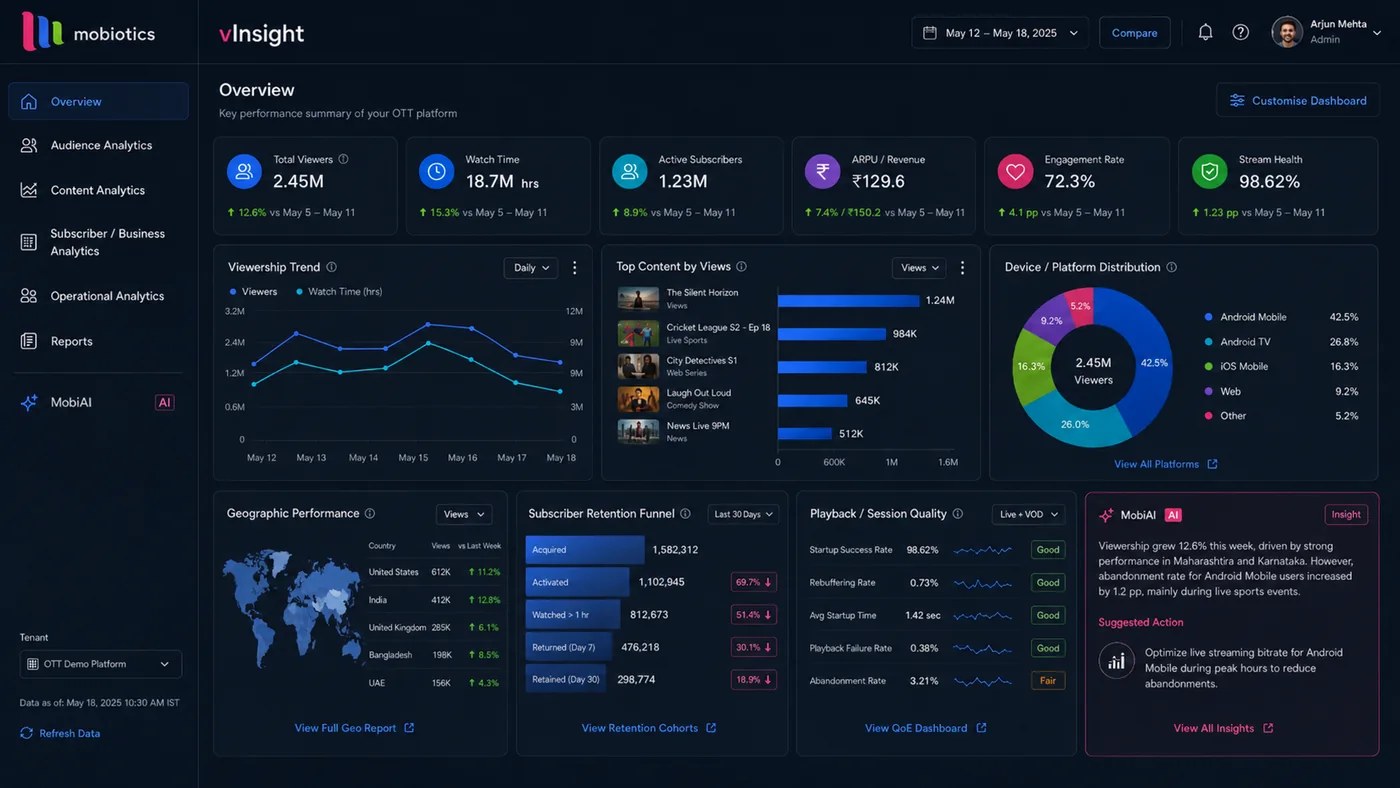Click Refresh Data

pos(60,733)
